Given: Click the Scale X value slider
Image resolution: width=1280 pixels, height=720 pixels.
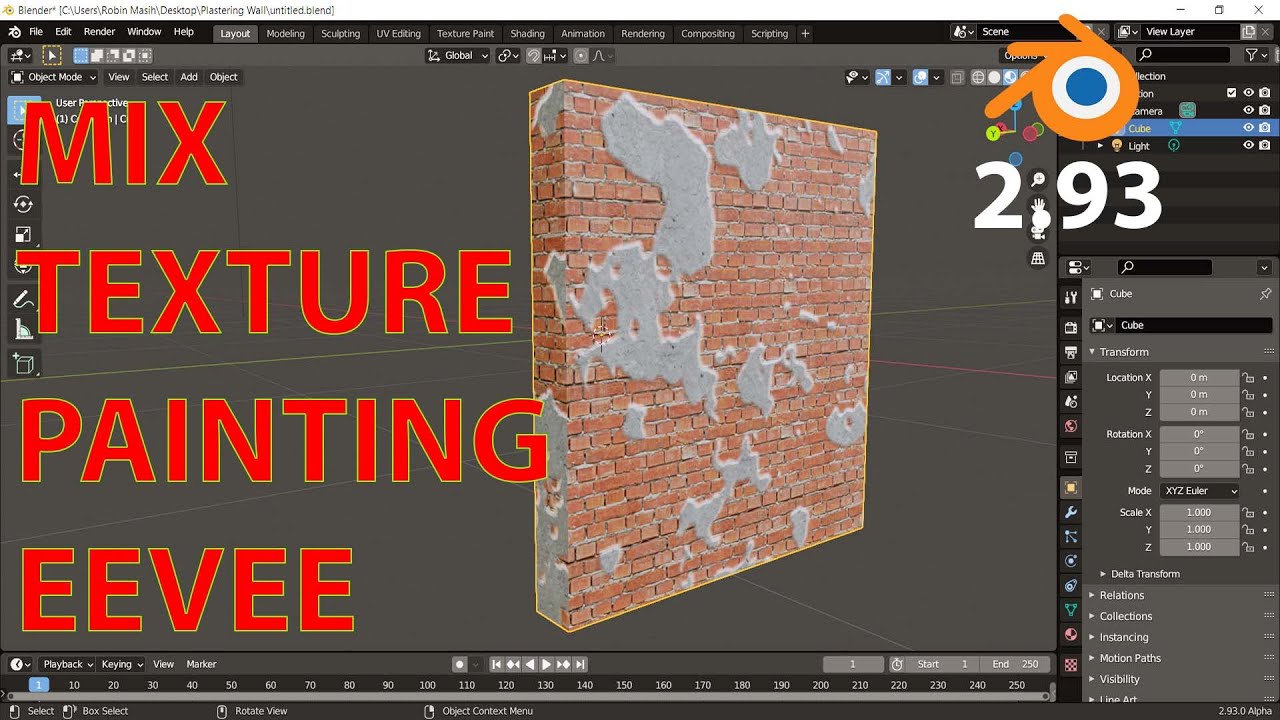Looking at the screenshot, I should point(1199,512).
